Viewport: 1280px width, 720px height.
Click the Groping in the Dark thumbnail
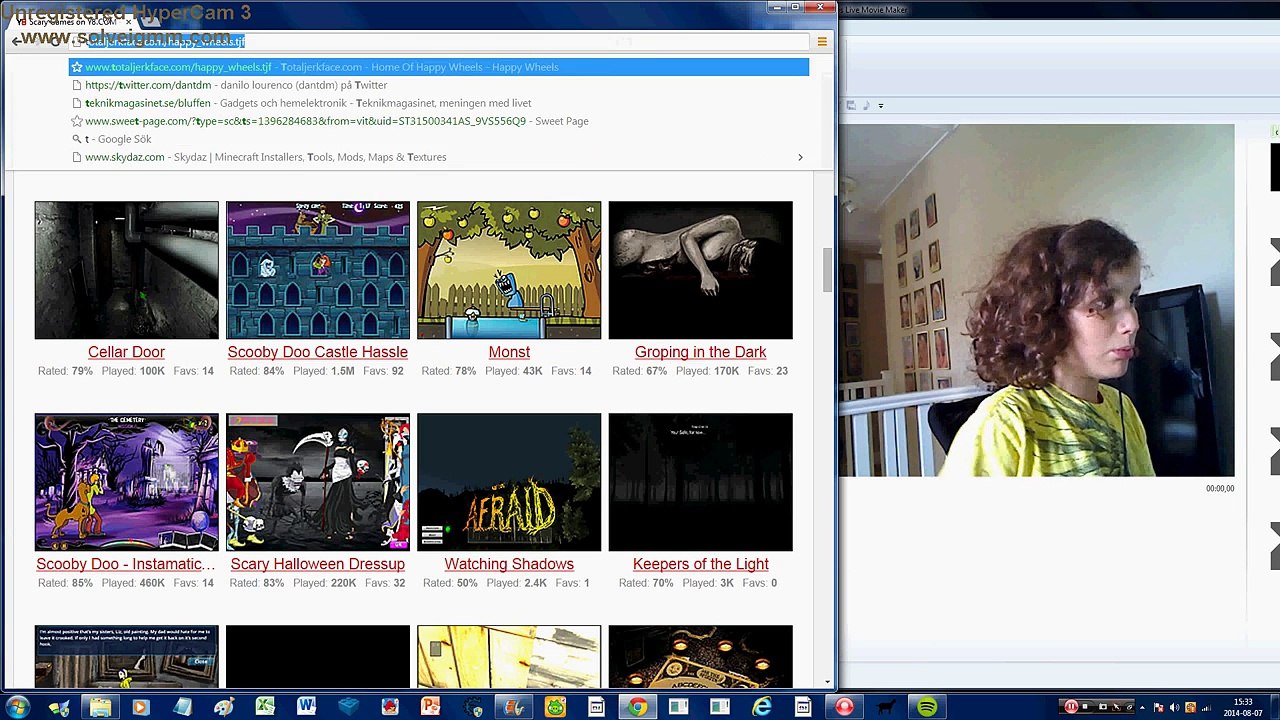[x=700, y=270]
